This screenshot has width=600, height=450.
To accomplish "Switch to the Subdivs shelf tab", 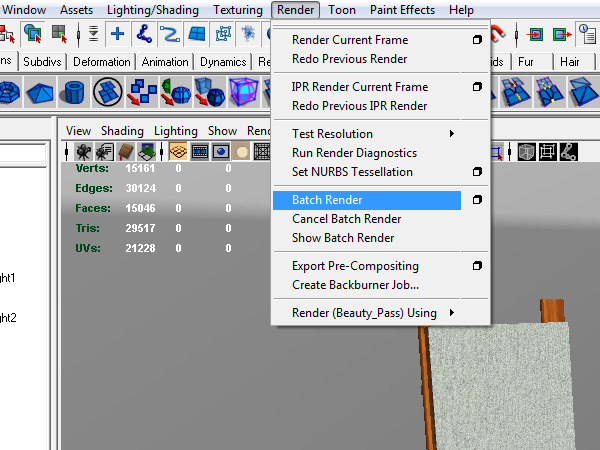I will [x=42, y=62].
